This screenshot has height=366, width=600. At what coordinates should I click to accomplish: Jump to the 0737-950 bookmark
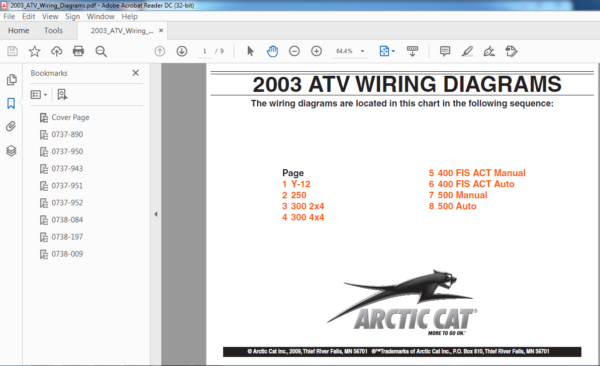(x=67, y=152)
